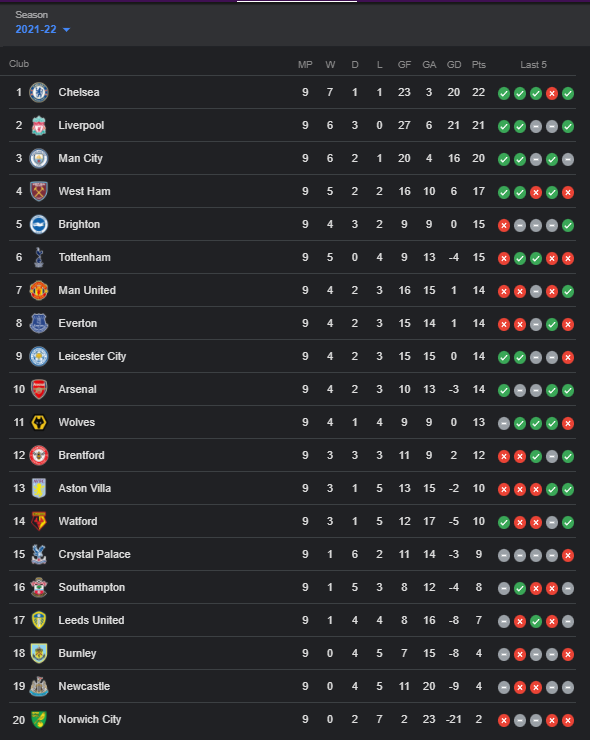
Task: Click the blue arrow beside 2021-22
Action: coord(67,30)
